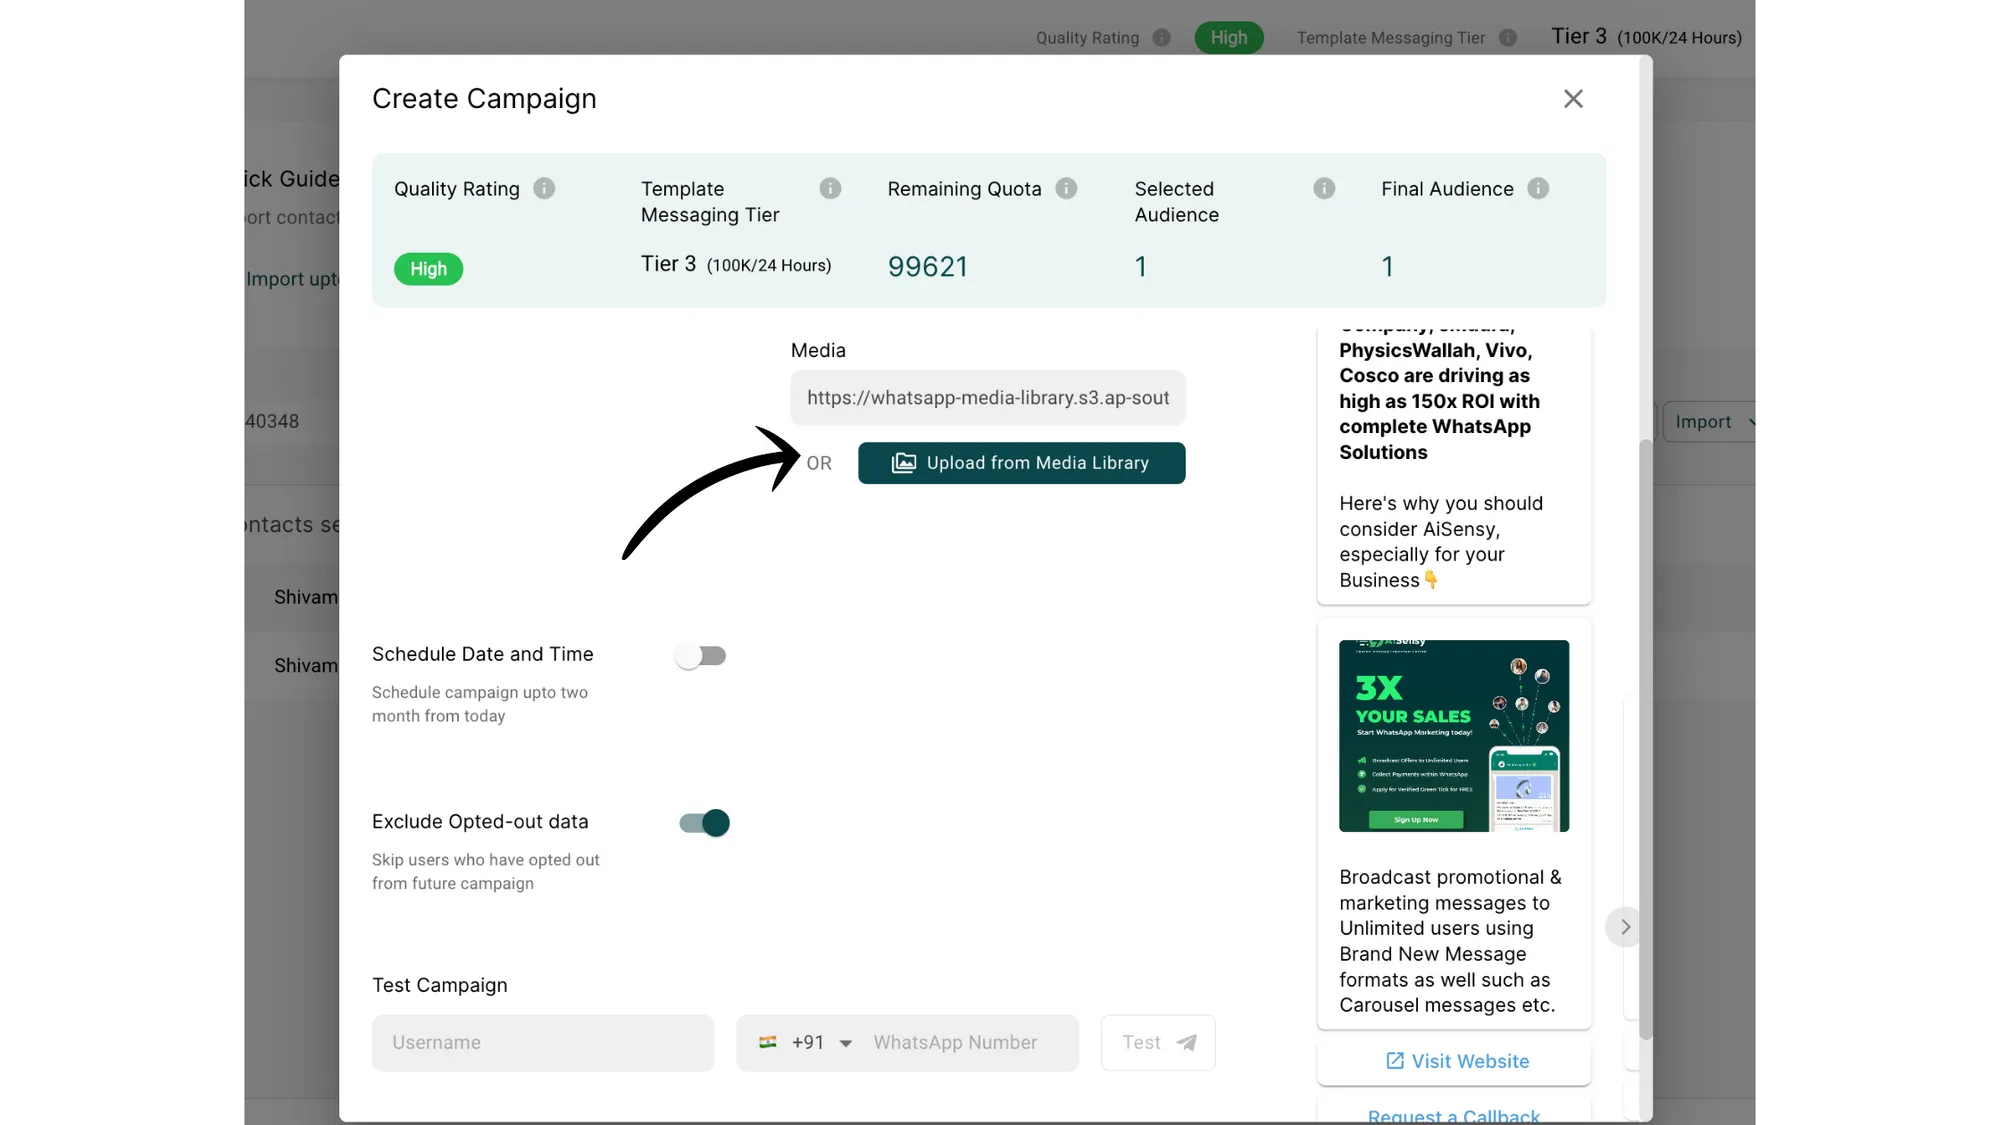2000x1125 pixels.
Task: Click the info icon next to Final Audience
Action: click(1539, 188)
